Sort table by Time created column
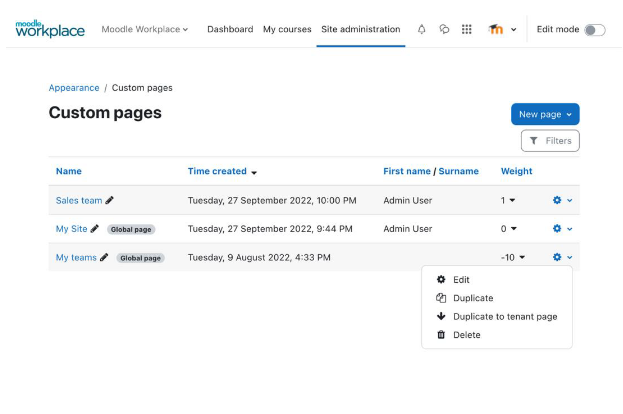Image resolution: width=623 pixels, height=414 pixels. point(222,171)
